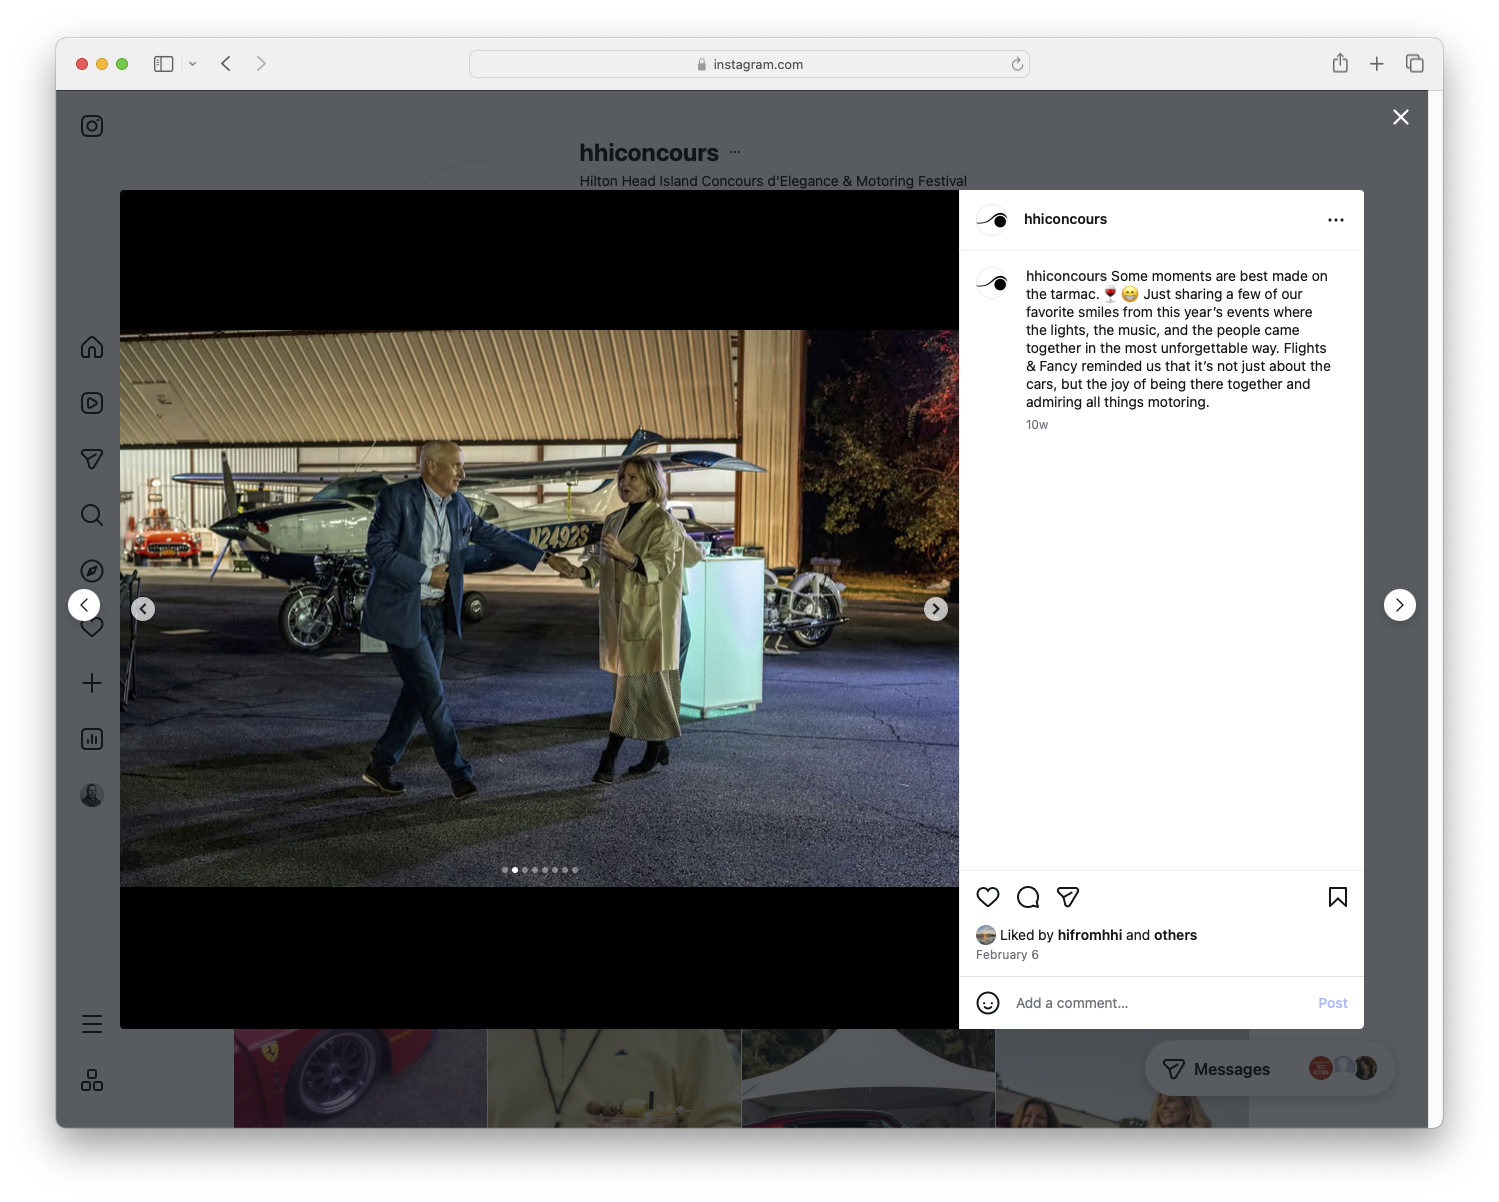Visit the hhiconcours profile name in post header
The height and width of the screenshot is (1202, 1499).
coord(1065,219)
